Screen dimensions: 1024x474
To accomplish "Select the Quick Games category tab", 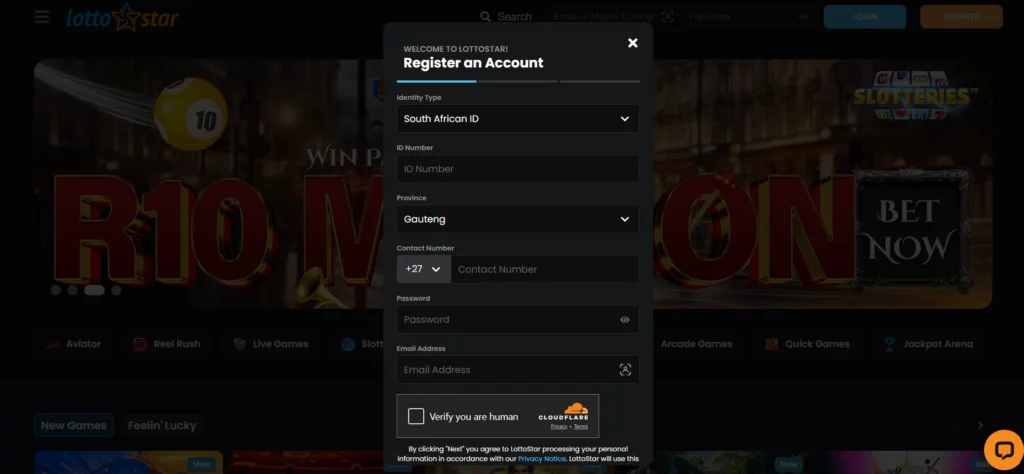I will click(x=808, y=344).
